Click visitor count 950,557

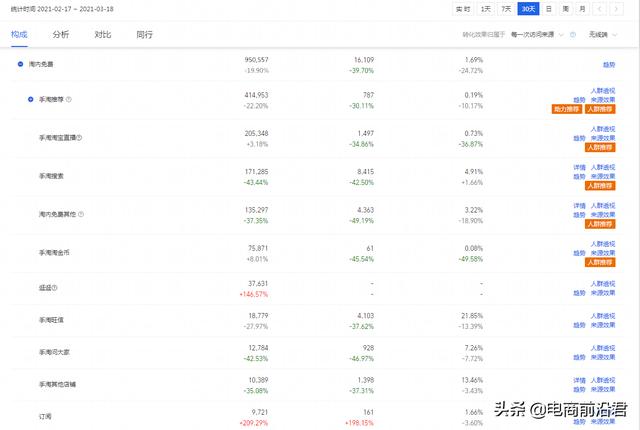(x=256, y=60)
